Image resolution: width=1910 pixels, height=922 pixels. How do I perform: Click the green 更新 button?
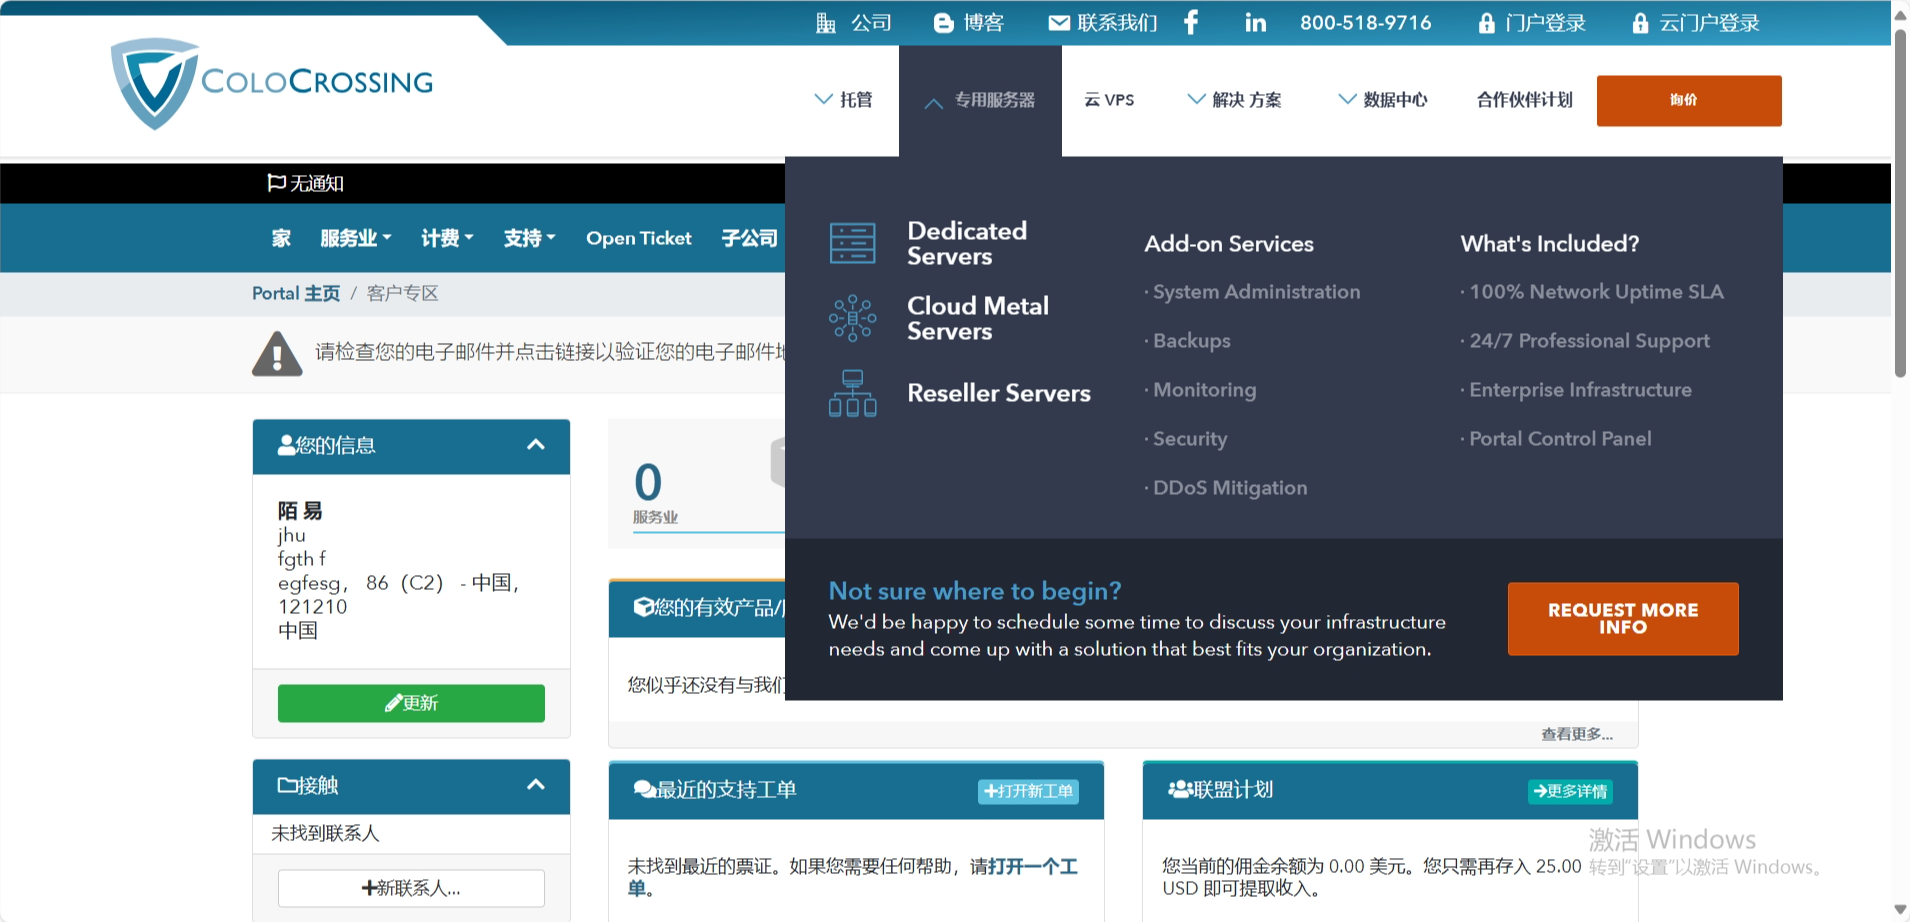click(411, 703)
